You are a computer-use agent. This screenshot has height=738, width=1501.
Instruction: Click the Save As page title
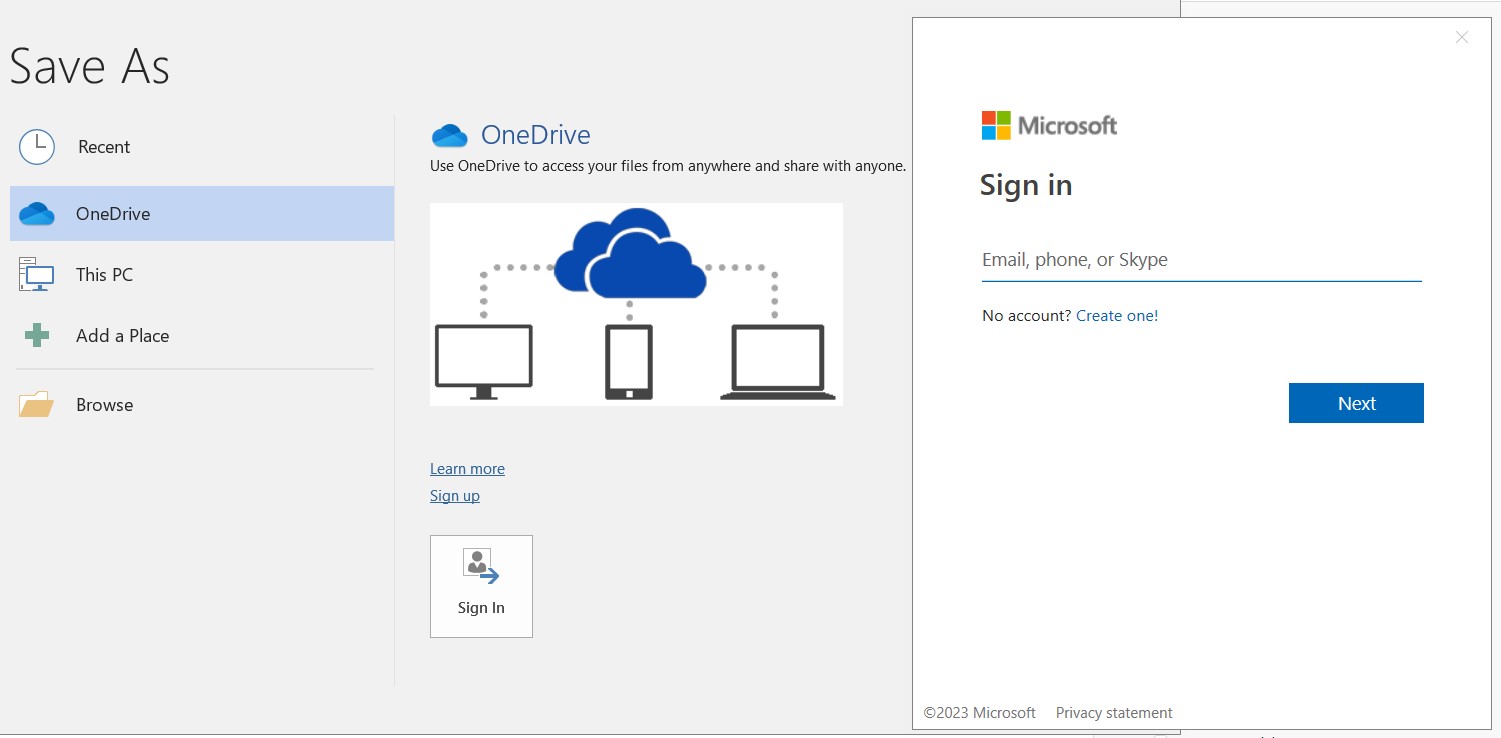point(90,67)
